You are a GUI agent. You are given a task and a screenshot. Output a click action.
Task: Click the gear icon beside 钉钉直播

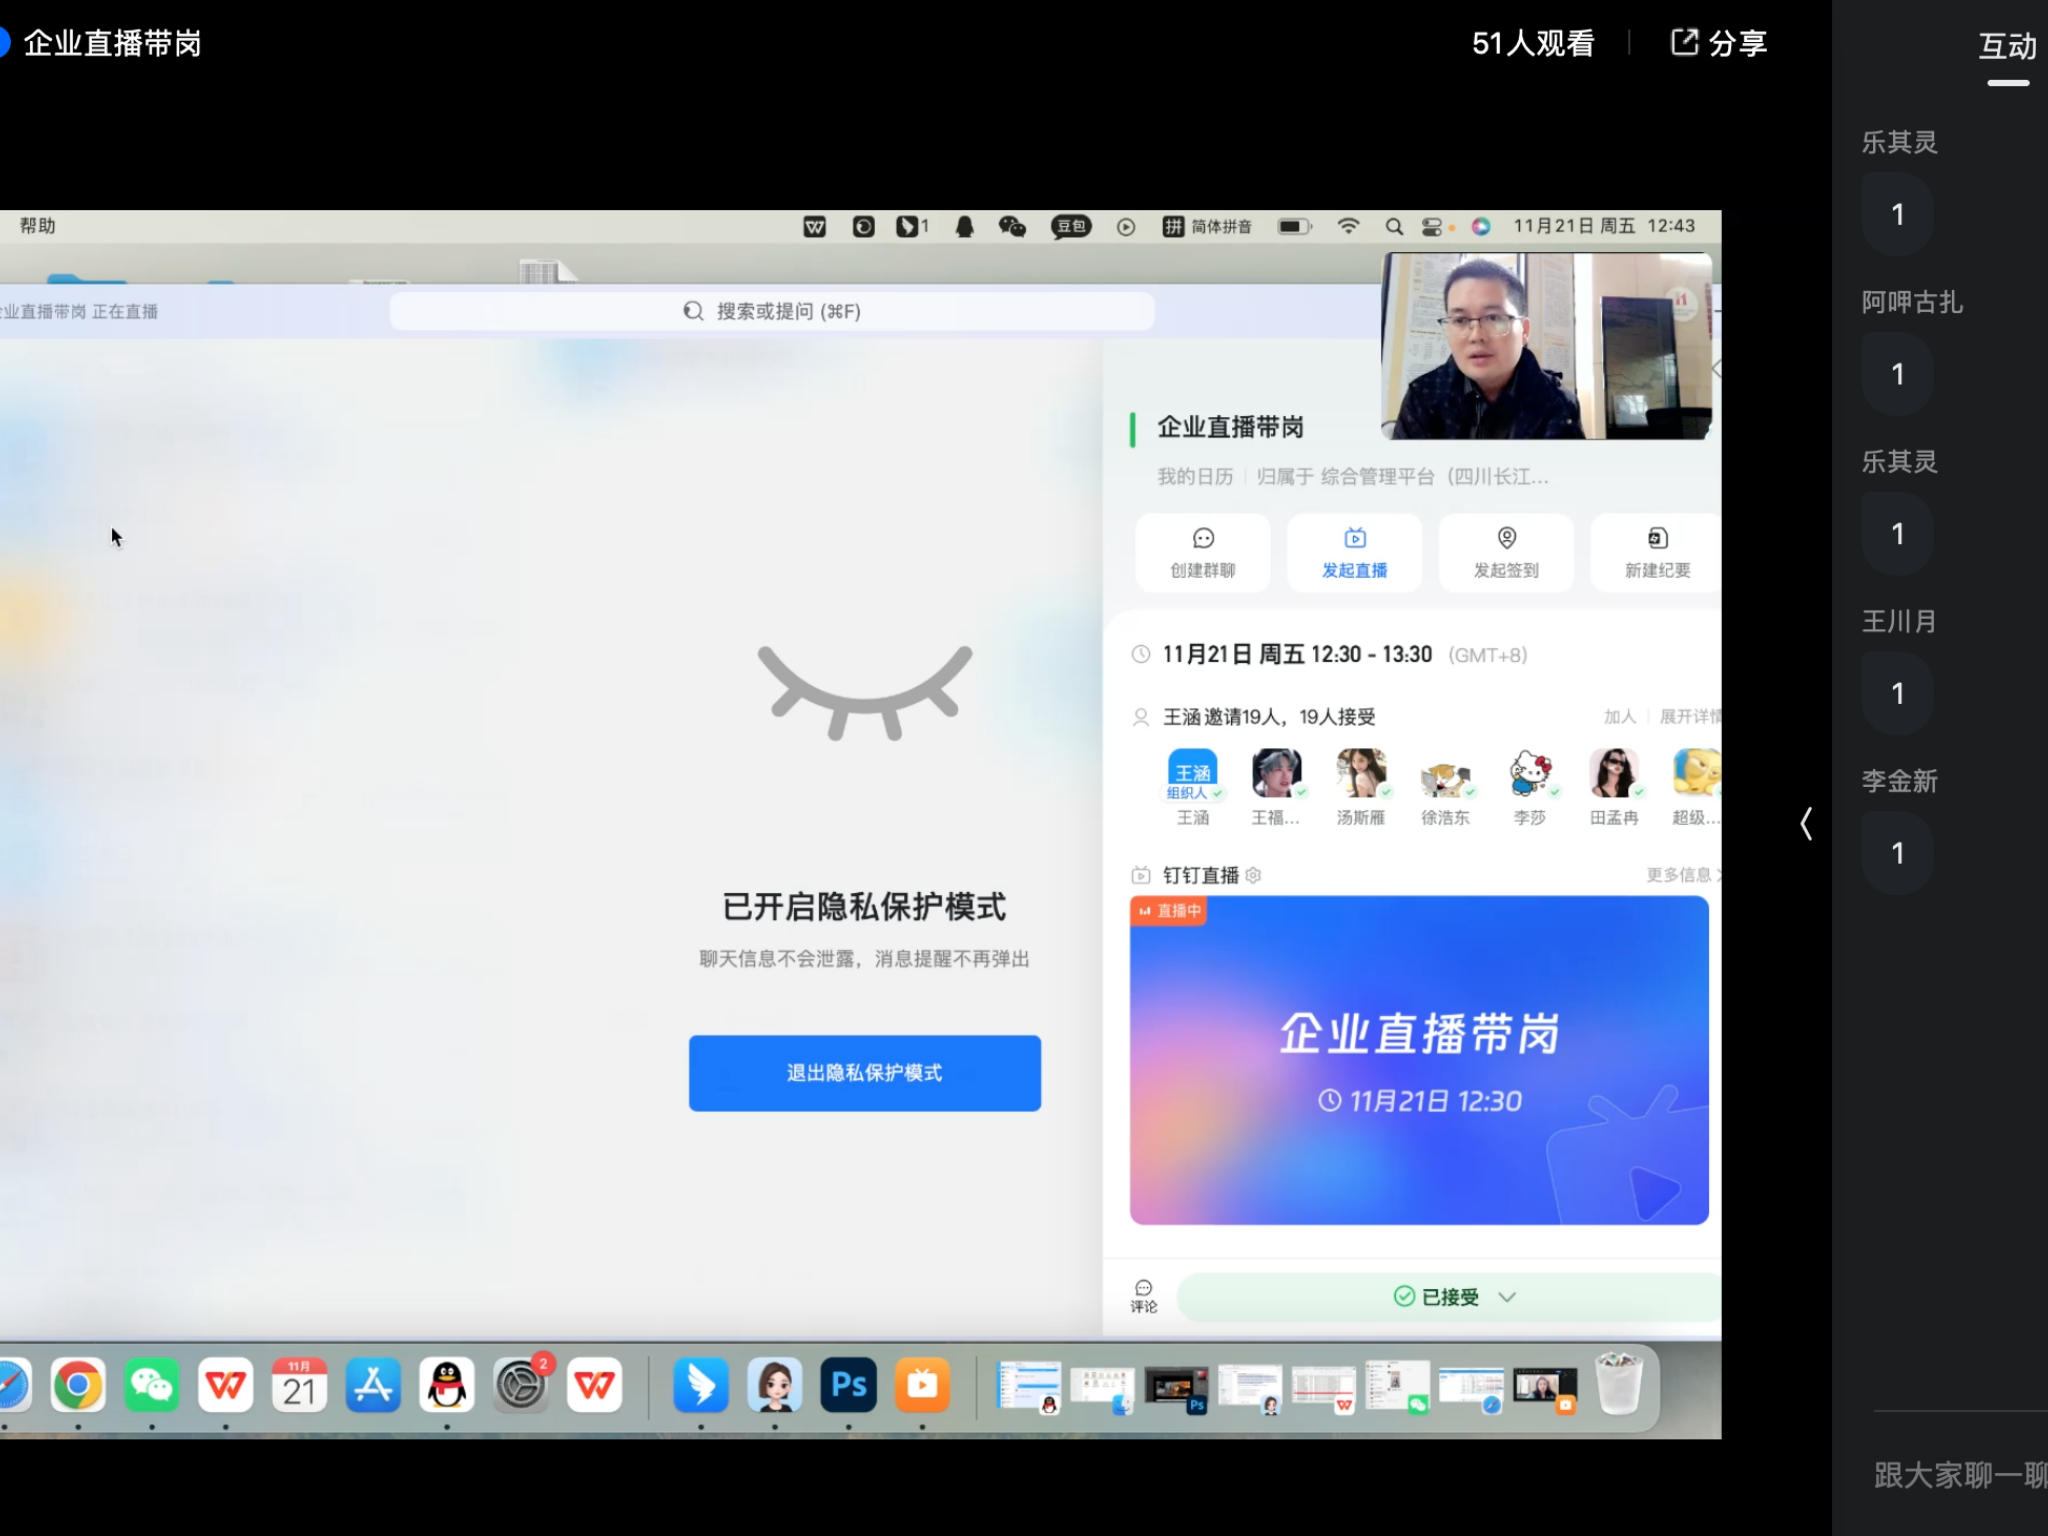(x=1254, y=875)
